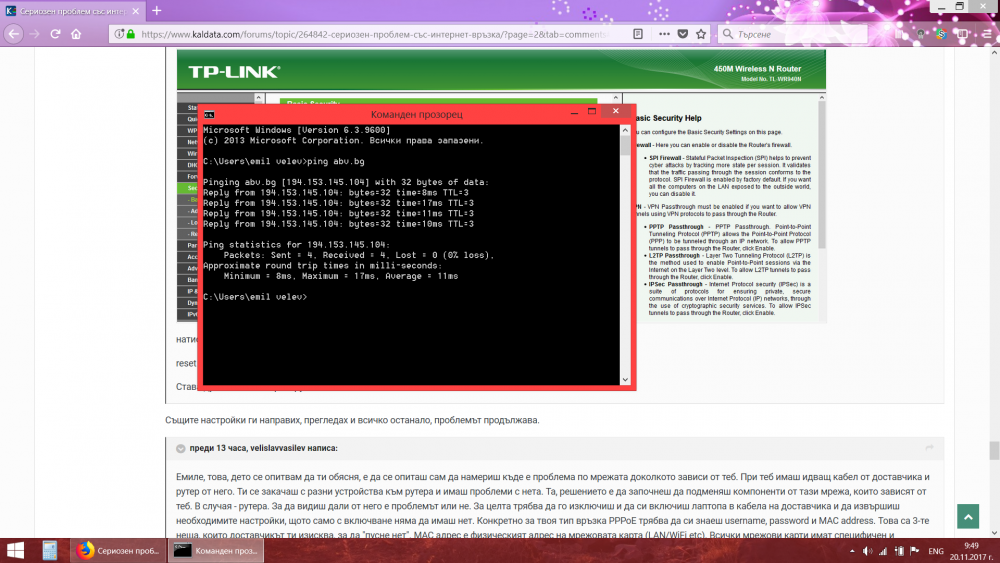Focus the kaldata URL address field
The image size is (1000, 563).
click(x=373, y=34)
